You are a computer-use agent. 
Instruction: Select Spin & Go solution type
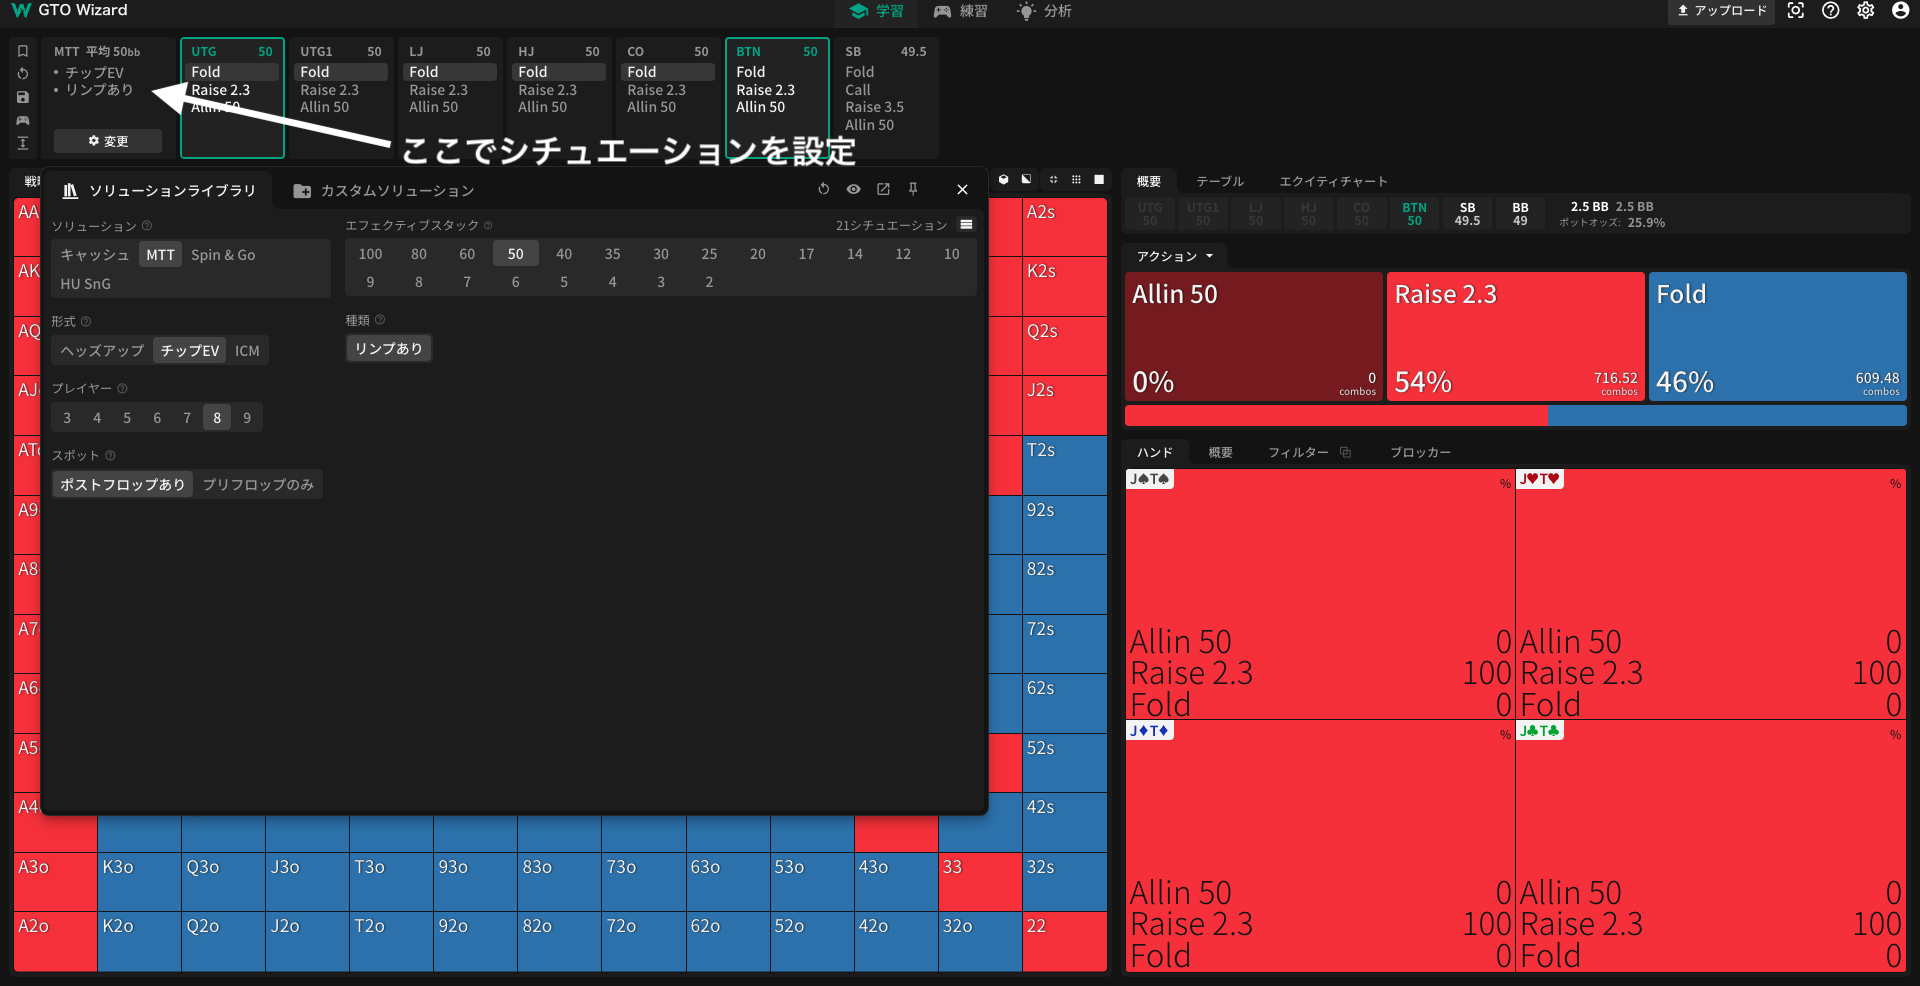(x=223, y=255)
